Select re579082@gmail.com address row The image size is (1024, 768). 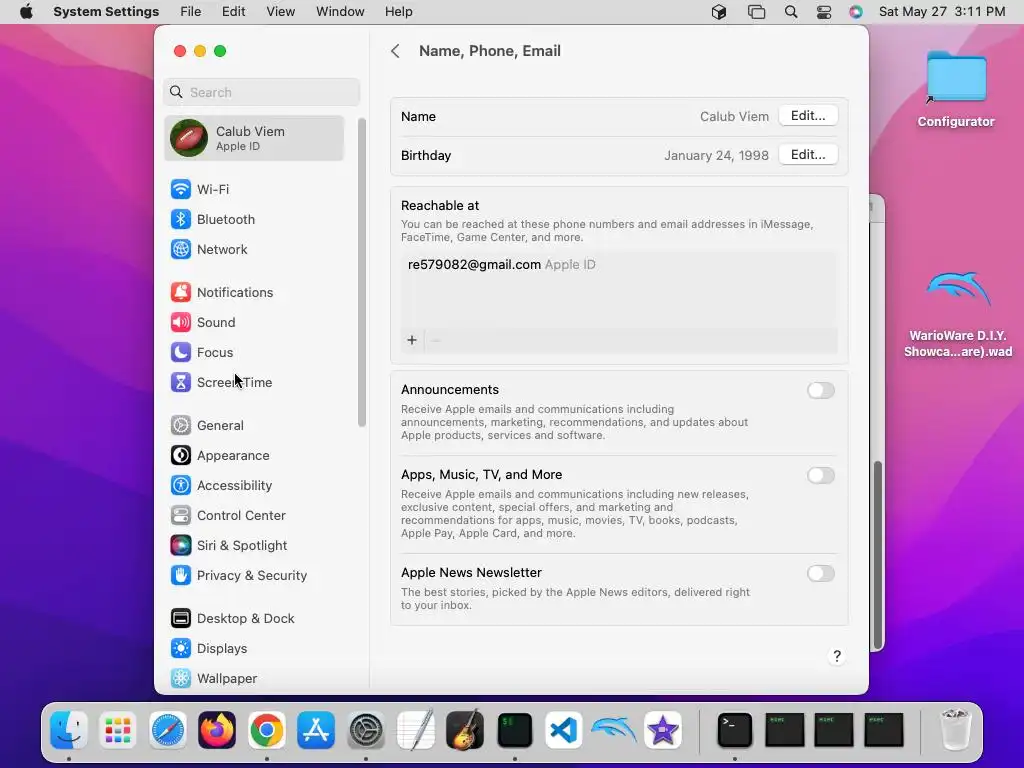(619, 264)
